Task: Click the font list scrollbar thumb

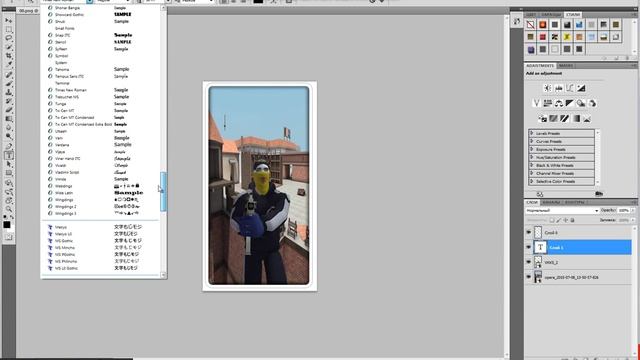Action: click(x=163, y=191)
